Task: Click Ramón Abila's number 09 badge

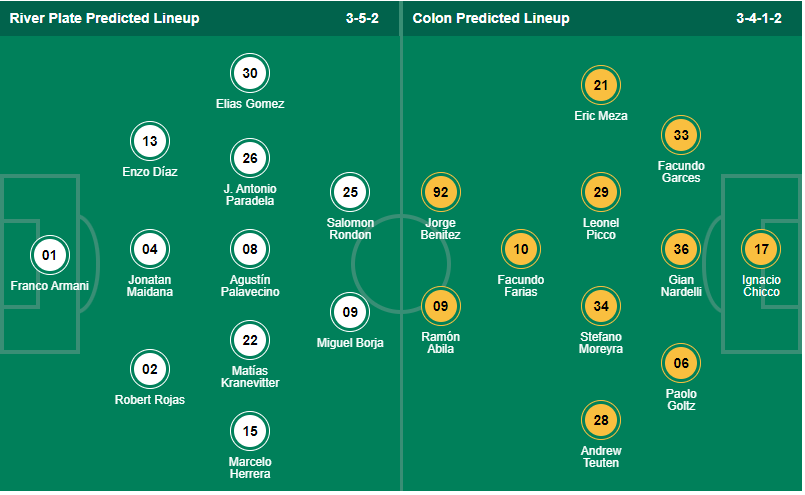Action: [441, 306]
